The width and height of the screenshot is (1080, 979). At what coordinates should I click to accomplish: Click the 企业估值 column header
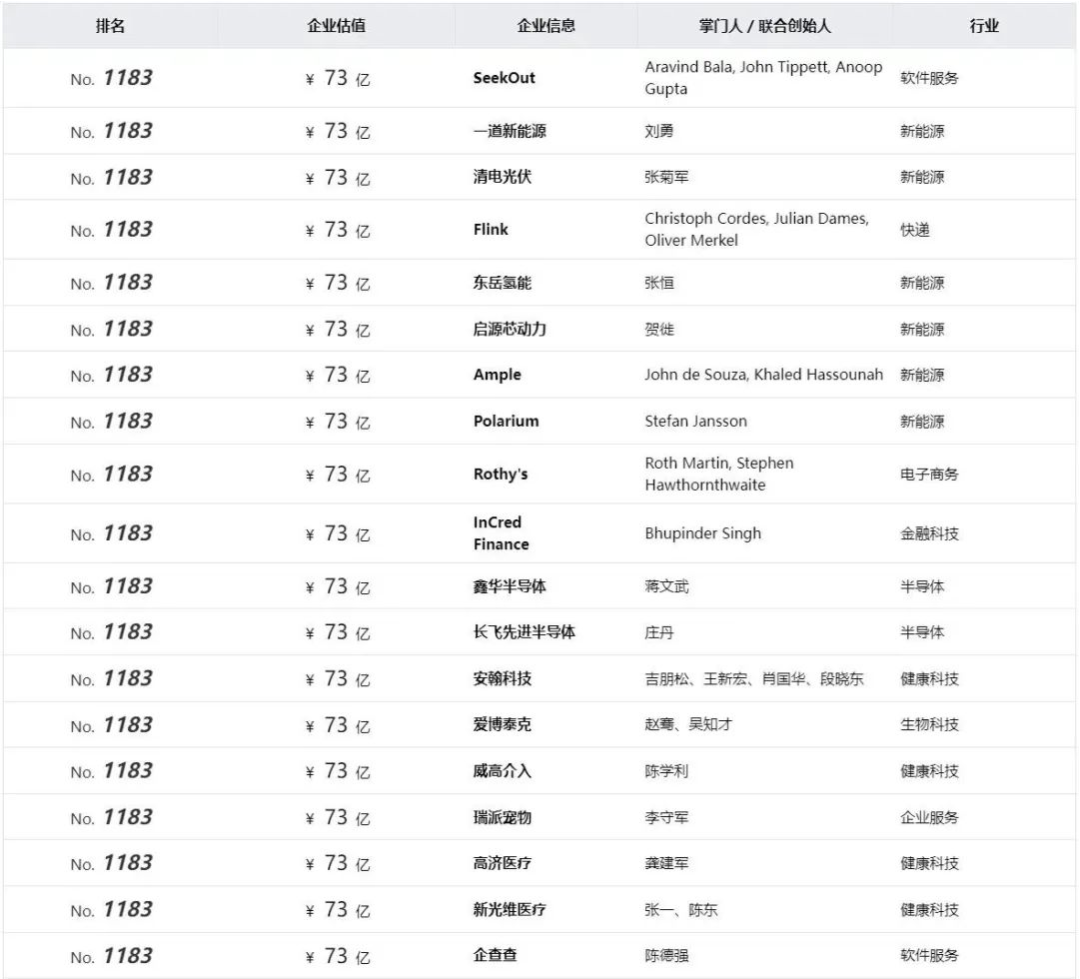click(336, 26)
